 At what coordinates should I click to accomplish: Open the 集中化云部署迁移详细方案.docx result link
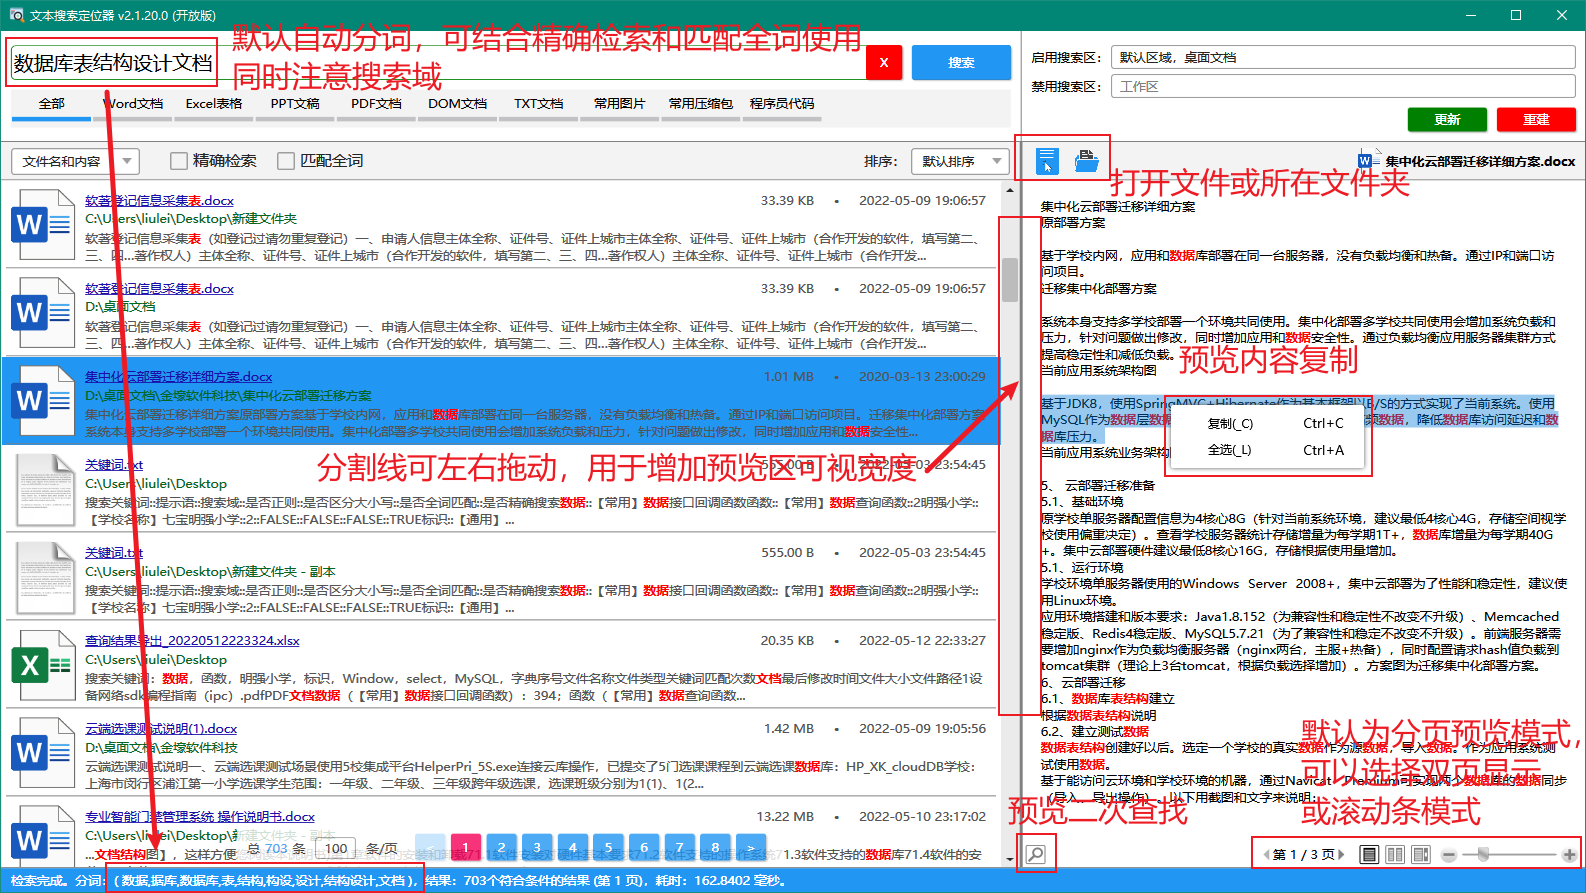click(179, 377)
